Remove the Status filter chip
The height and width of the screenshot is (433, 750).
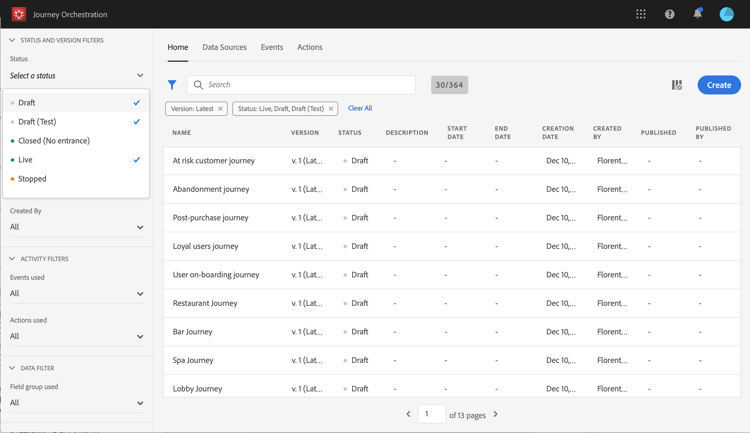coord(331,109)
